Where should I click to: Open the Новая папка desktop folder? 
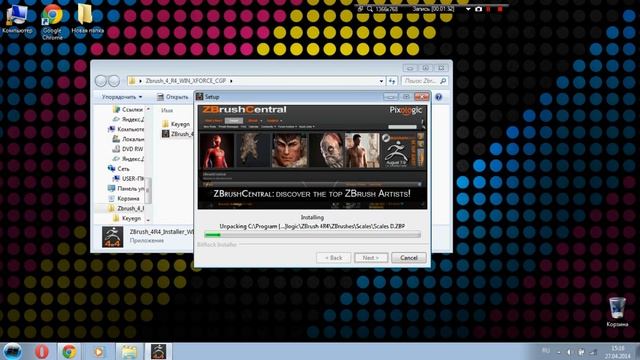(x=87, y=19)
